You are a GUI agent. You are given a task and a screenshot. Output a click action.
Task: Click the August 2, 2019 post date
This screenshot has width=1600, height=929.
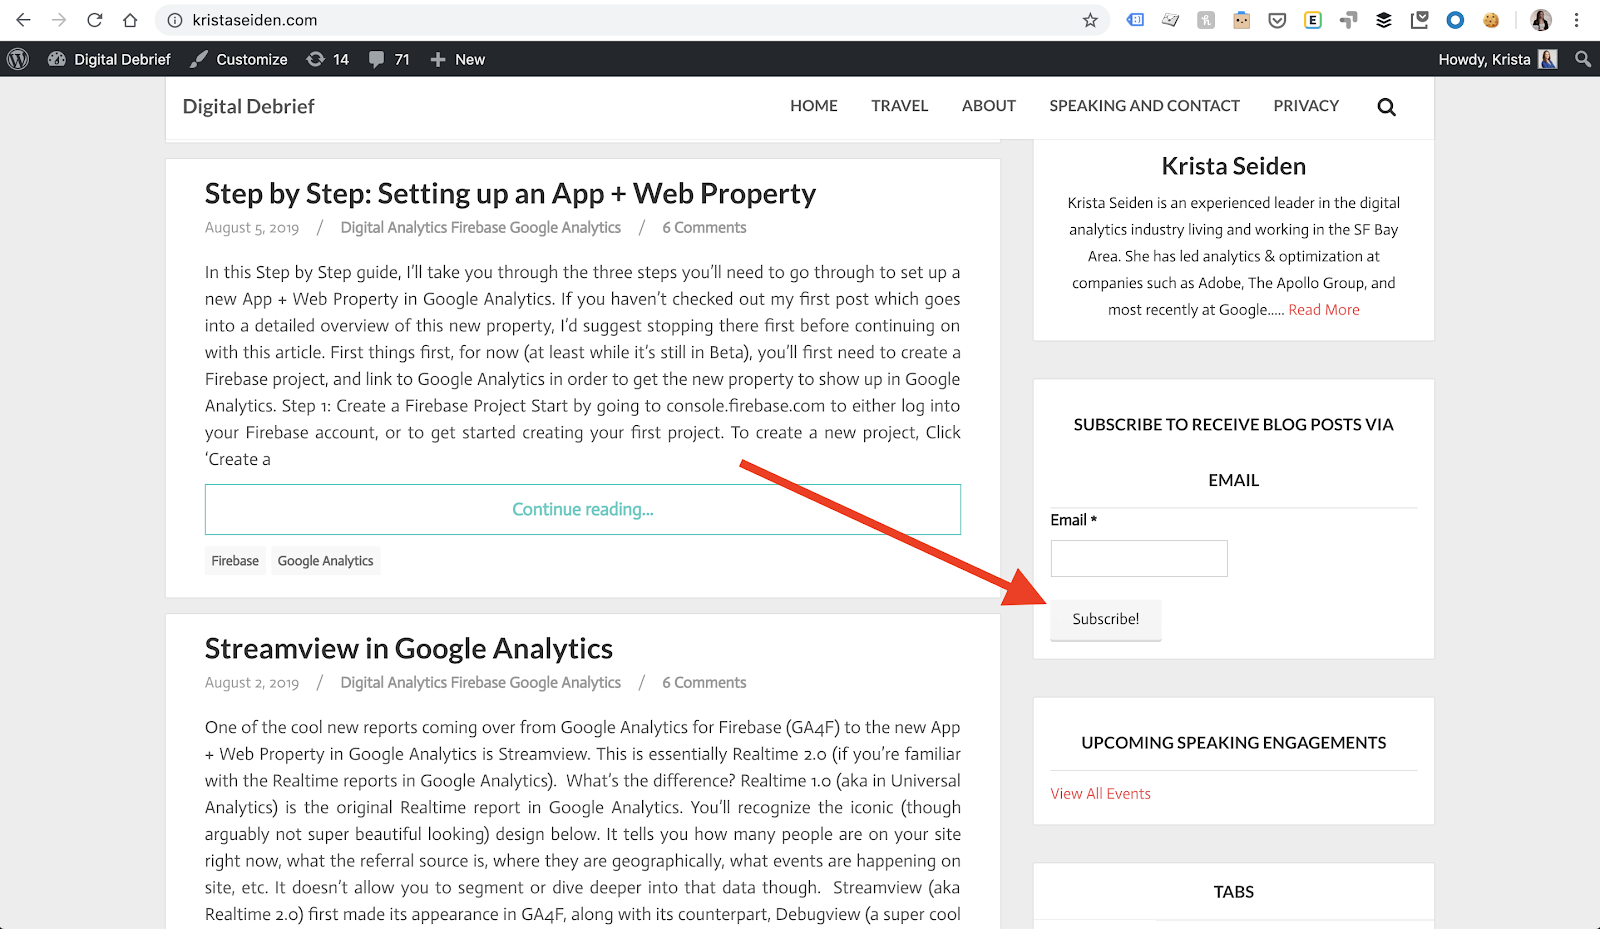[x=252, y=682]
